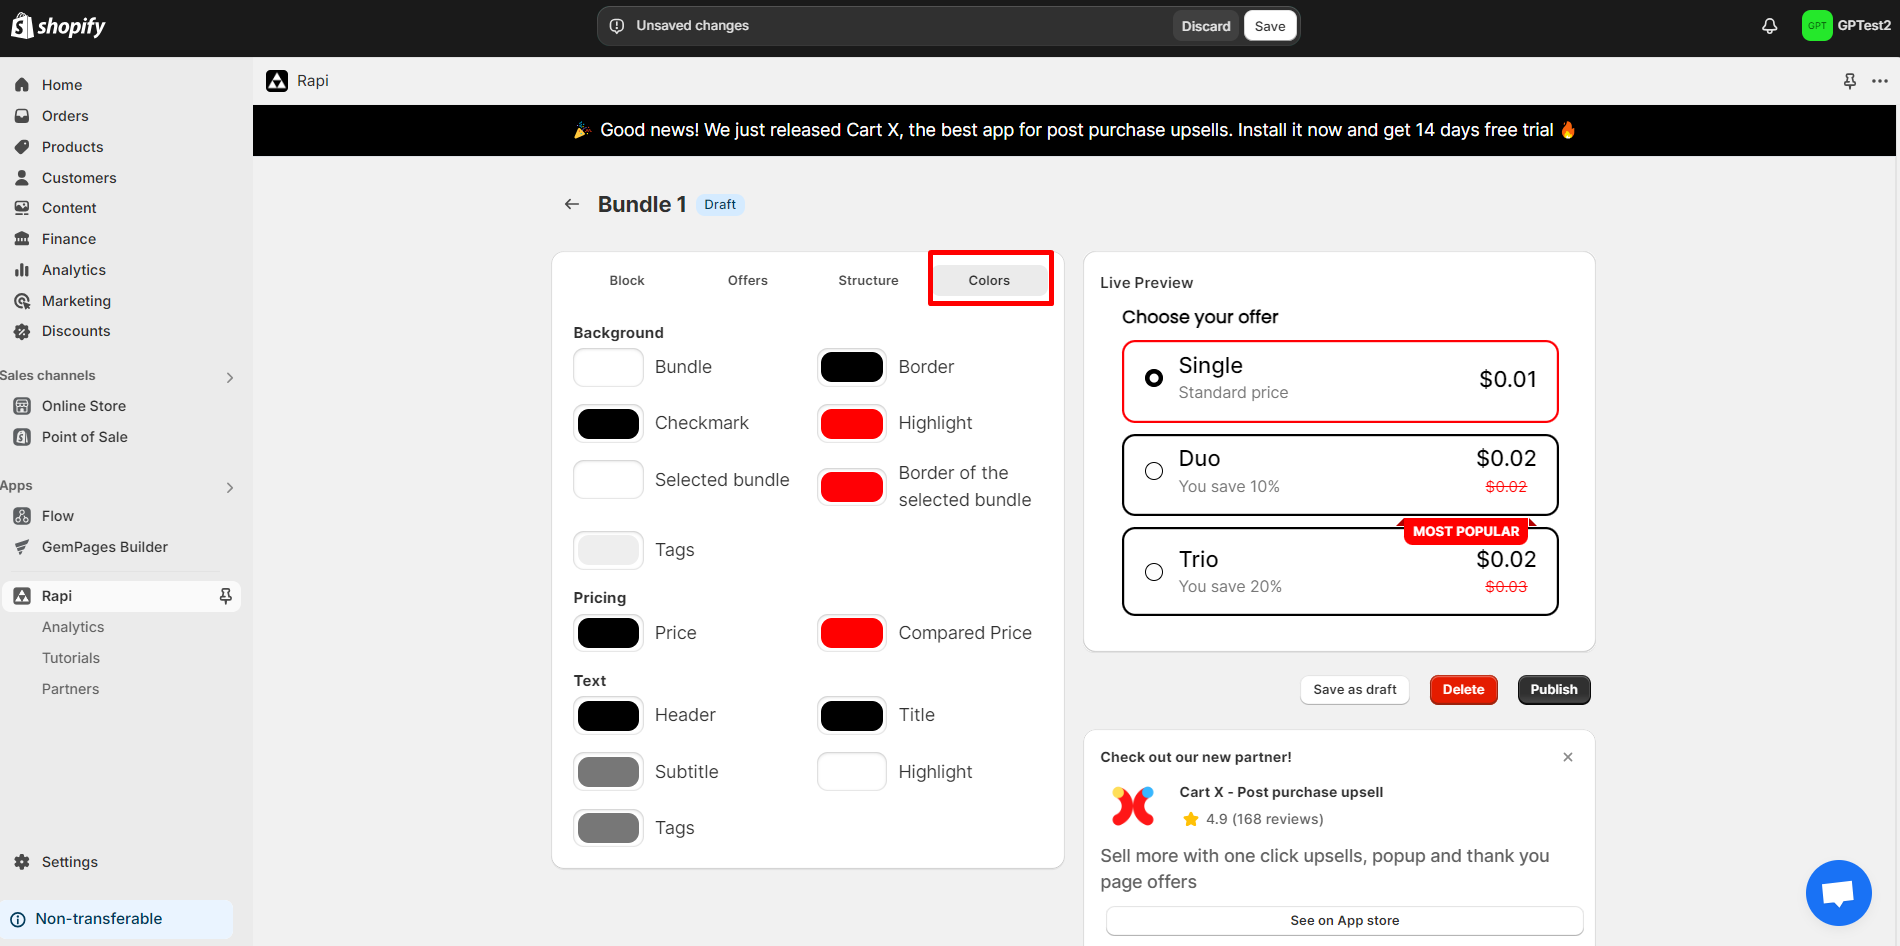Open the Analytics section in the sidebar
This screenshot has width=1900, height=946.
coord(72,269)
